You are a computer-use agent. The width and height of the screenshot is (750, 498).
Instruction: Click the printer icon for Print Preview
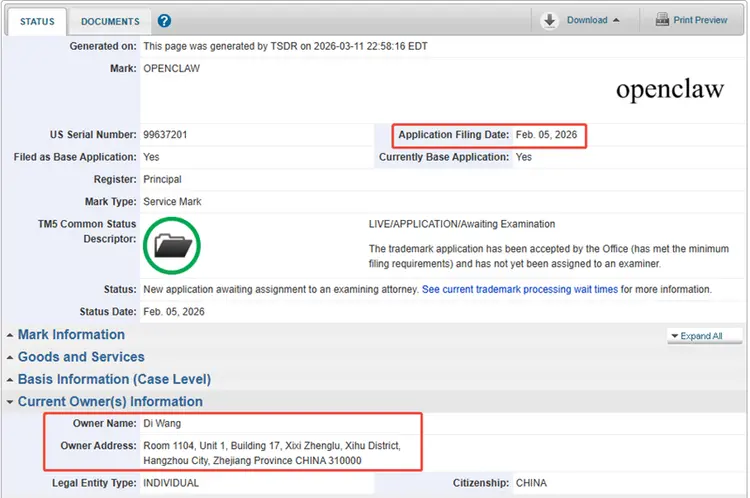pyautogui.click(x=663, y=20)
